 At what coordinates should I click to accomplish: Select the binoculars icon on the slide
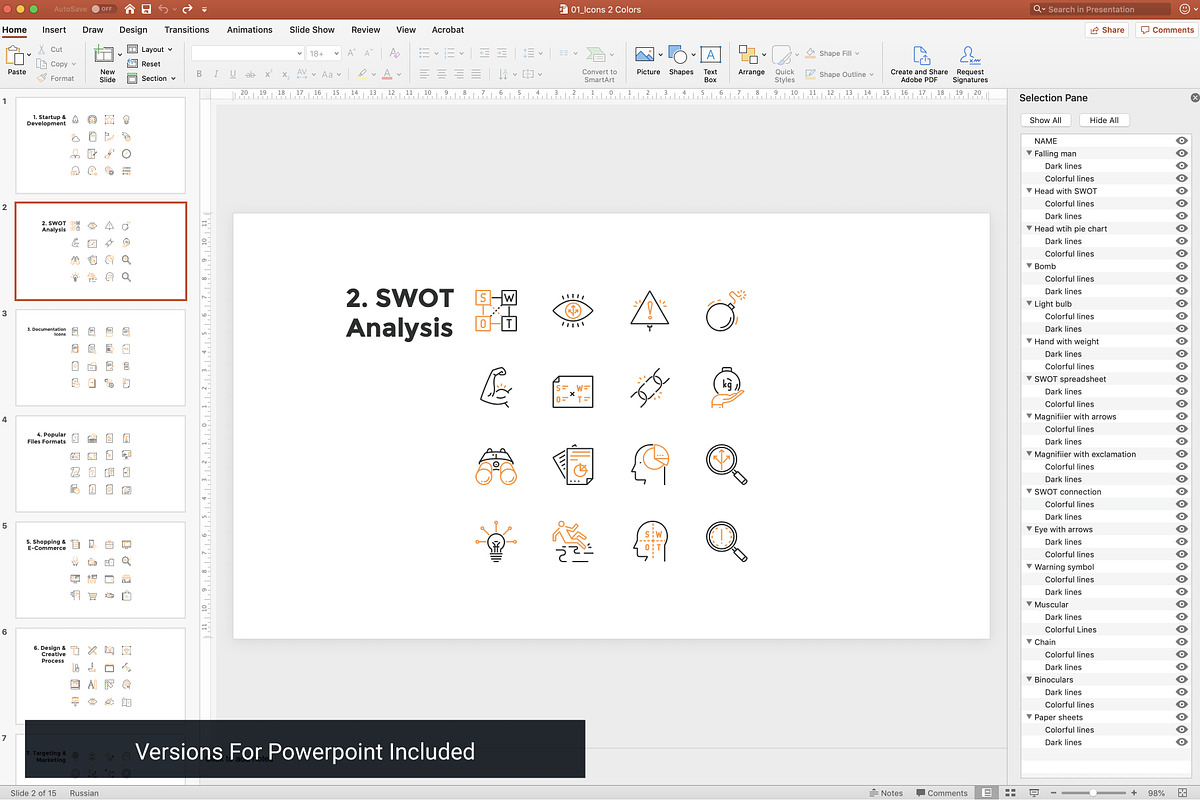[x=496, y=466]
